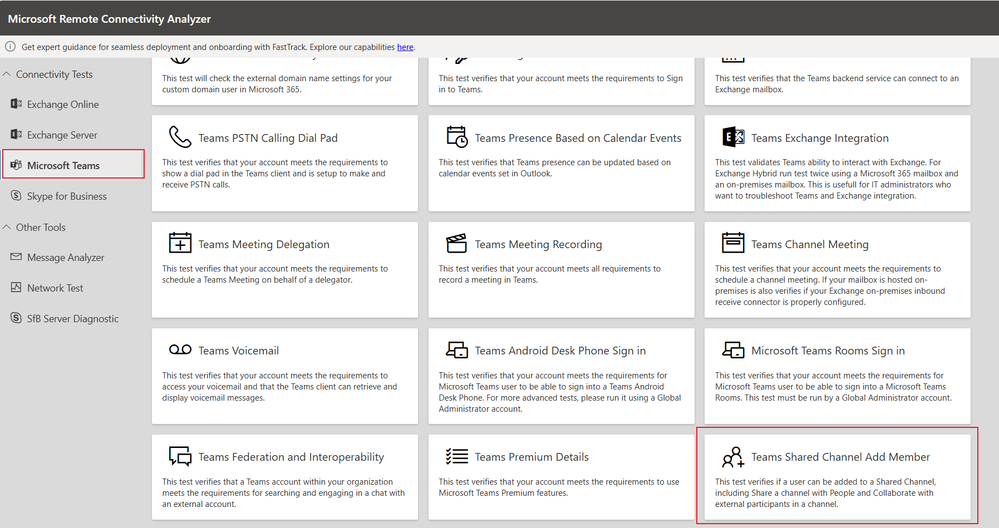
Task: Click the Exchange Server sidebar icon
Action: (17, 134)
